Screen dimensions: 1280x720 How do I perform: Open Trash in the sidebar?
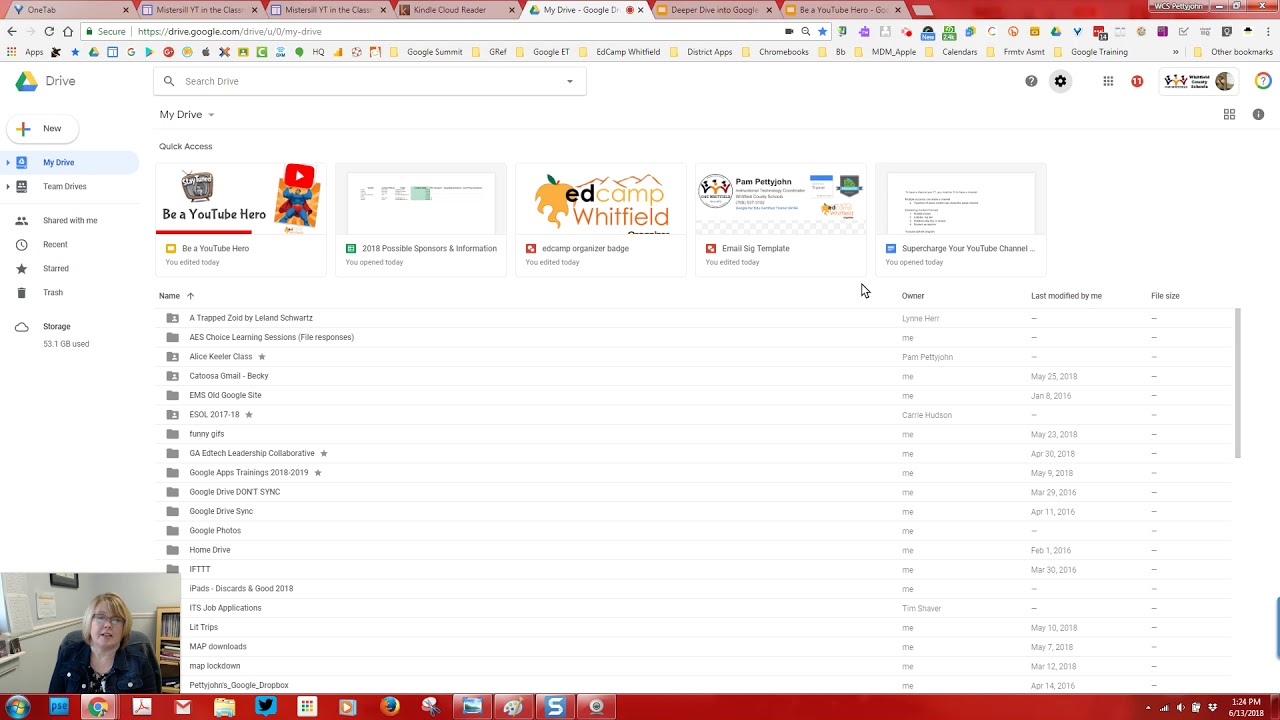(x=53, y=292)
